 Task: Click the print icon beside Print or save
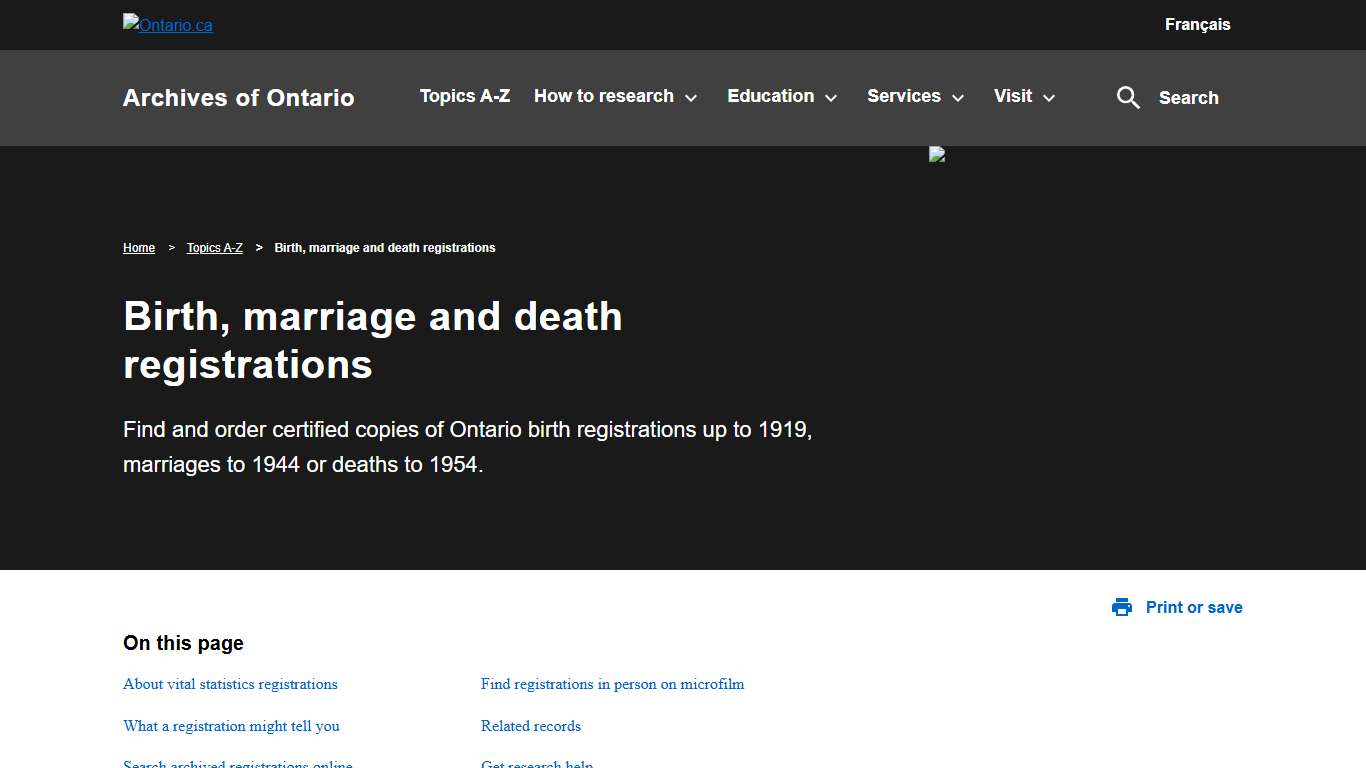pyautogui.click(x=1122, y=606)
